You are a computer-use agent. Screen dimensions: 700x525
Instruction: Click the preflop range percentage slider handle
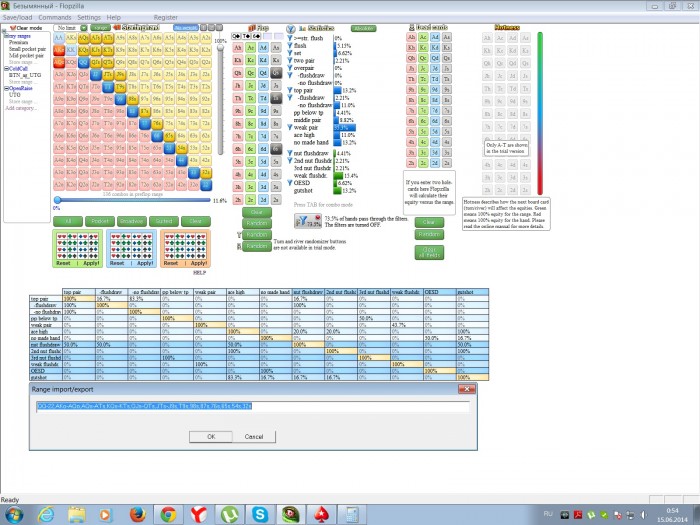[58, 200]
